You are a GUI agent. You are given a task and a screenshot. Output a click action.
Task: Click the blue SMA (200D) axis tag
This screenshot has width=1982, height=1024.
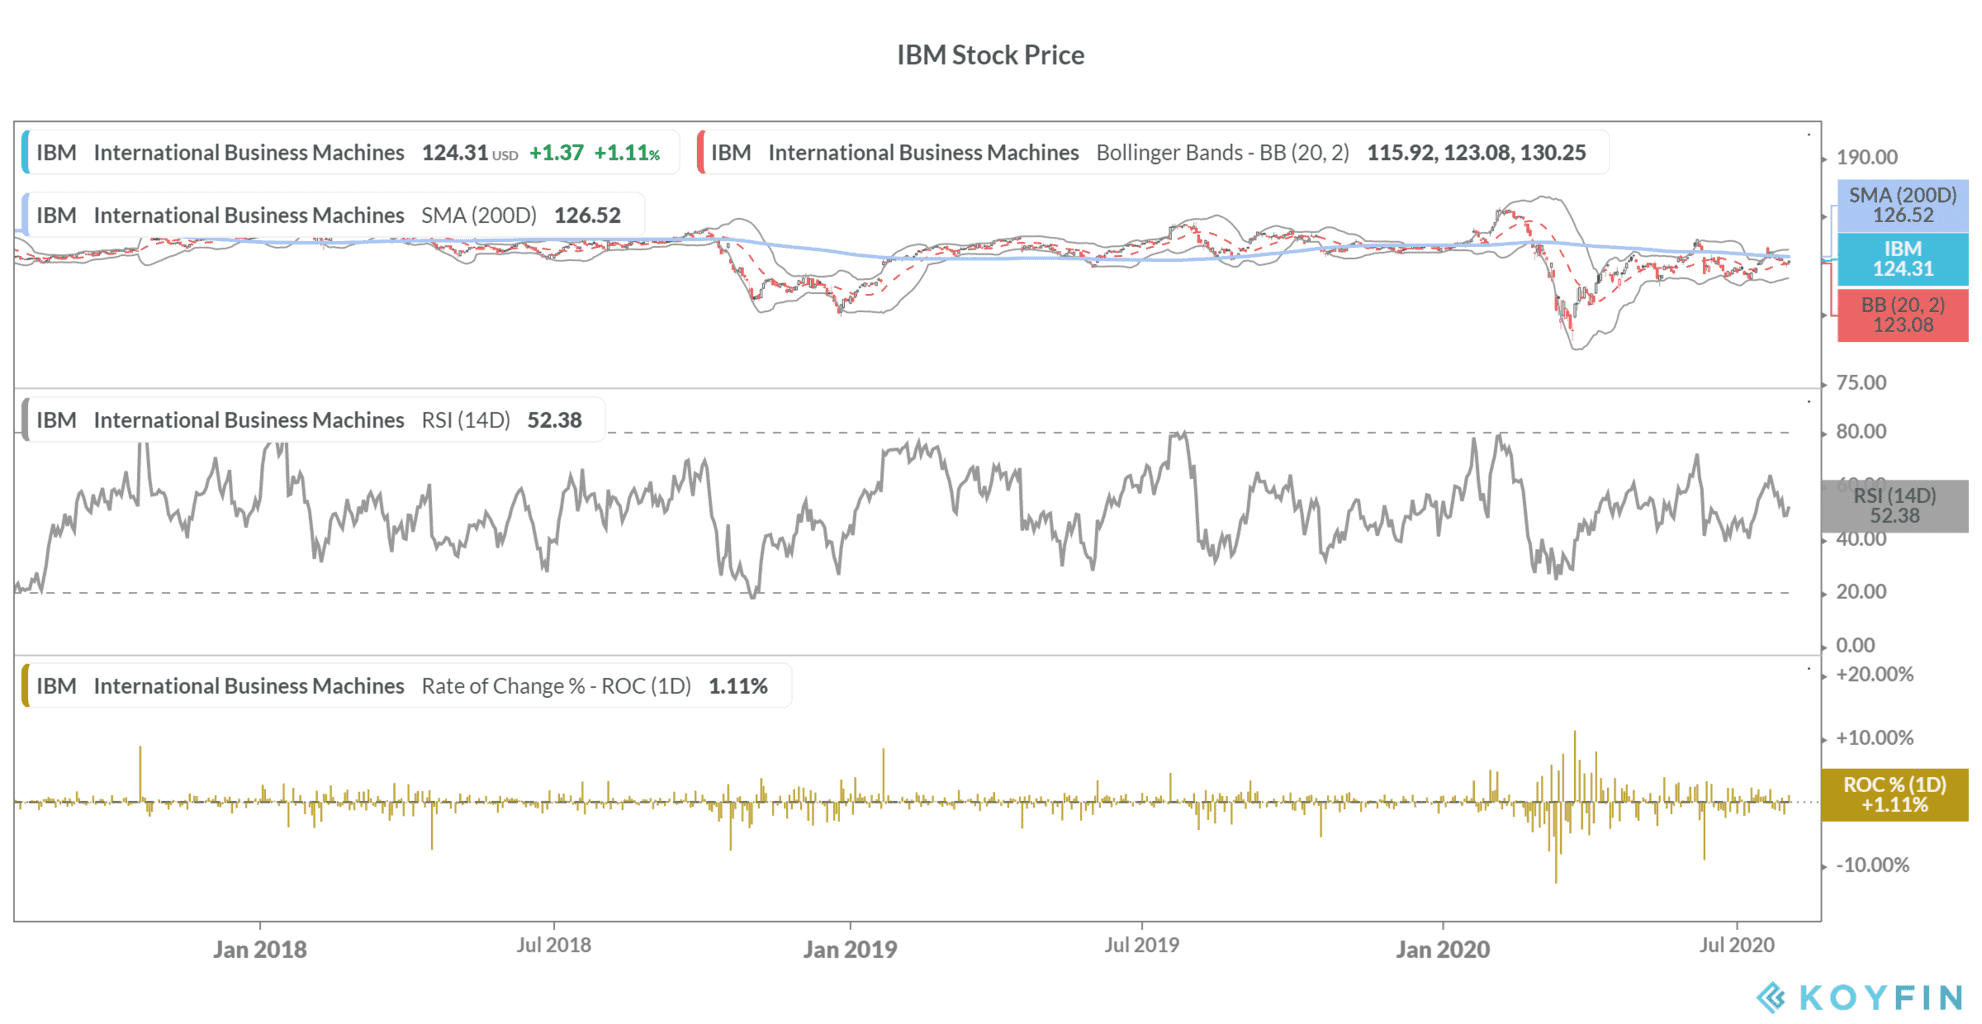[1902, 205]
